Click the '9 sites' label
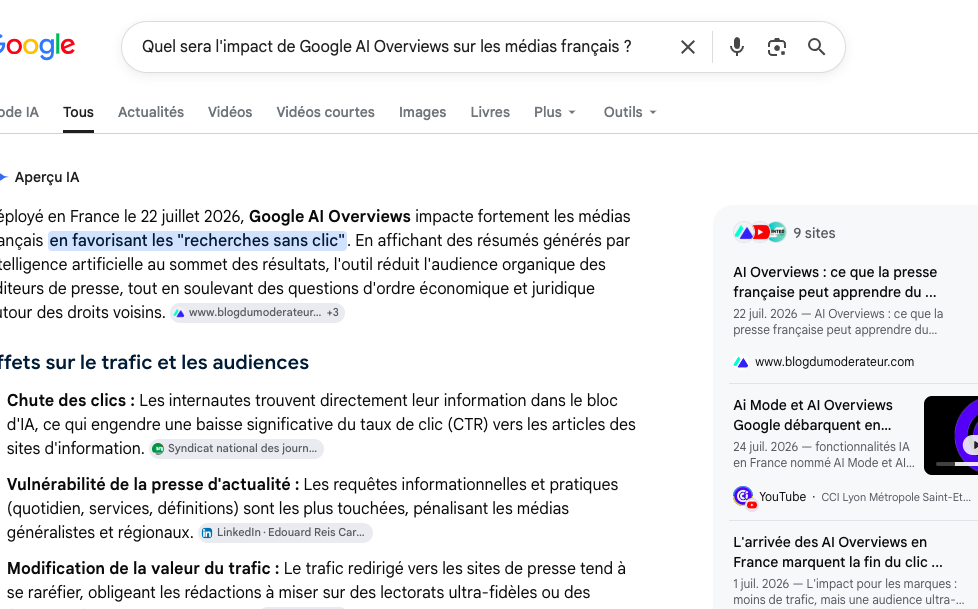The image size is (978, 609). pos(814,233)
